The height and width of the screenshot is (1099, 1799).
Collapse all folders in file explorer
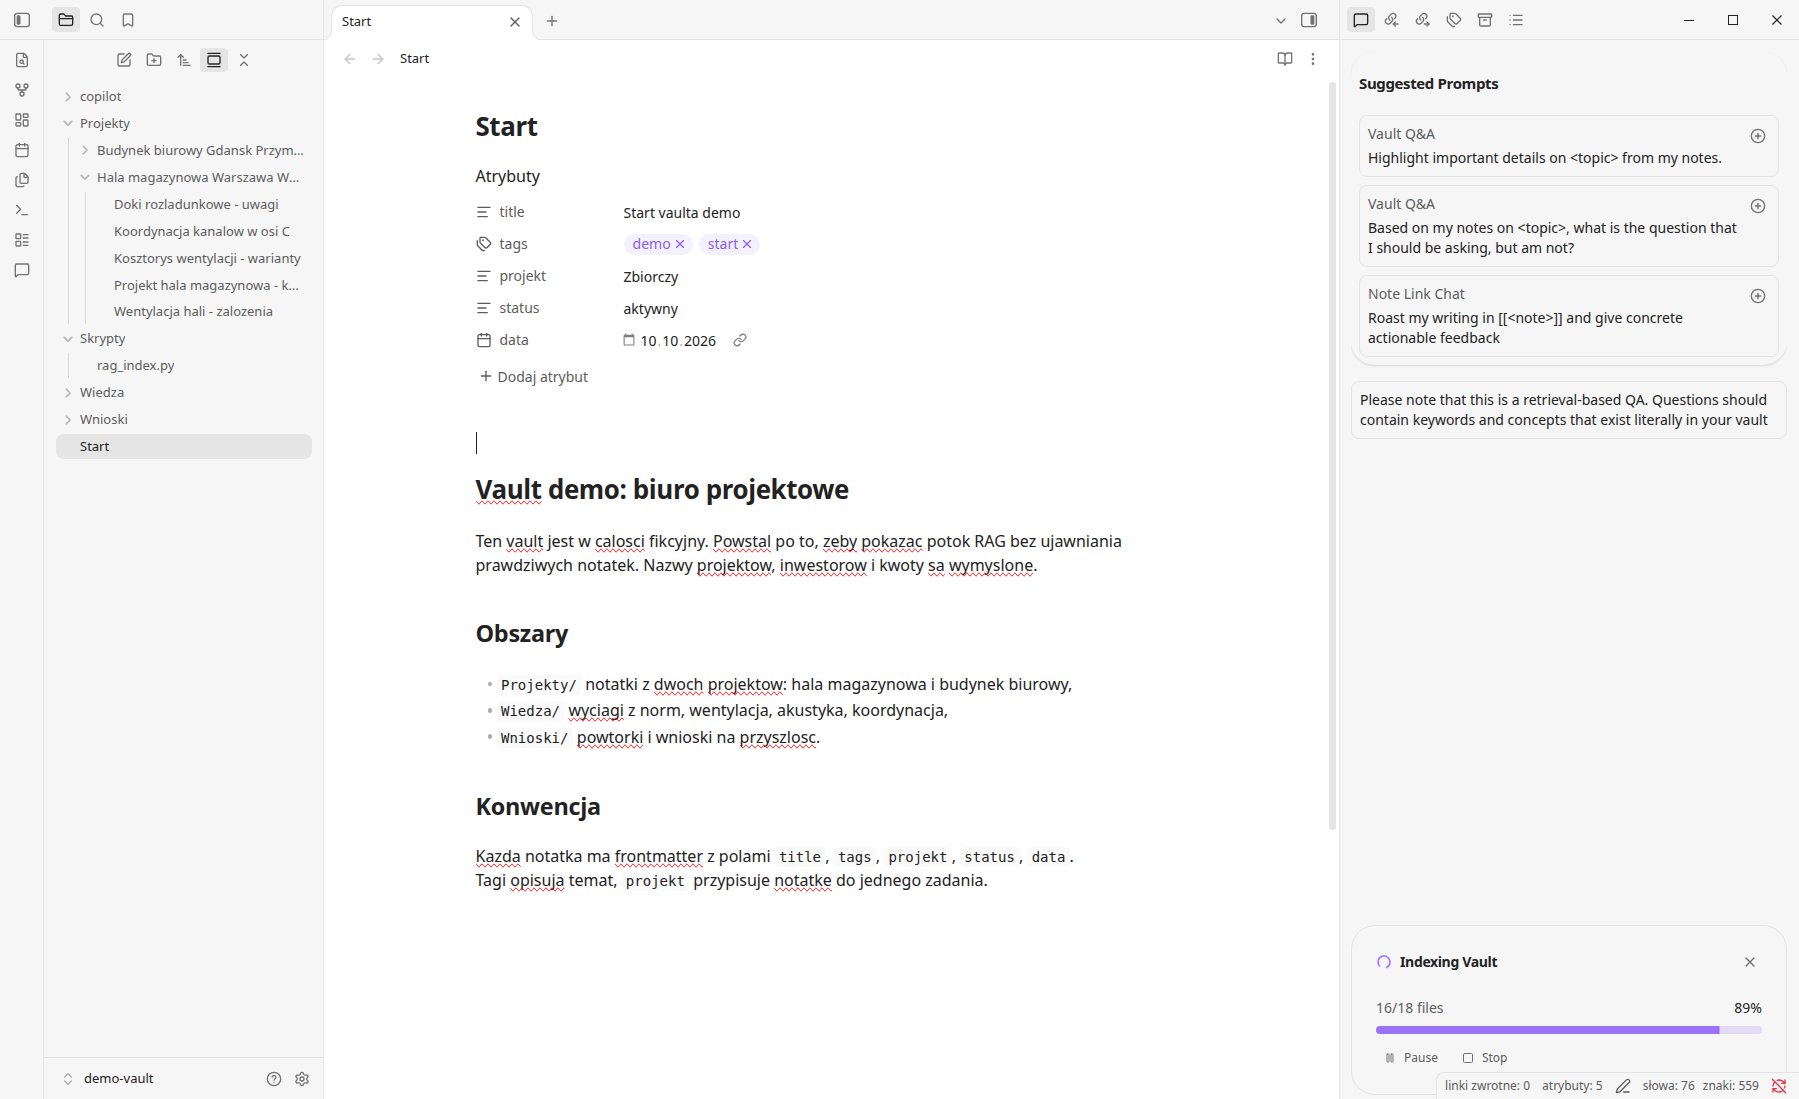(x=244, y=60)
